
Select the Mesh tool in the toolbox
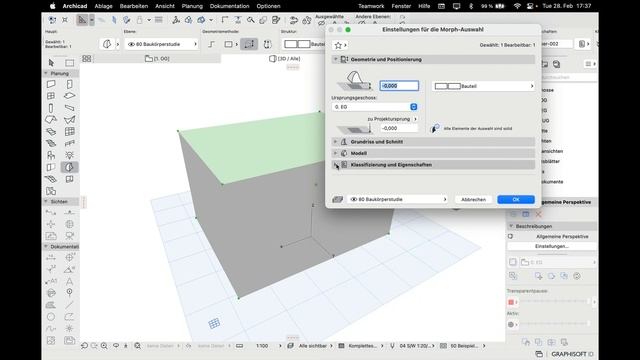coord(51,179)
